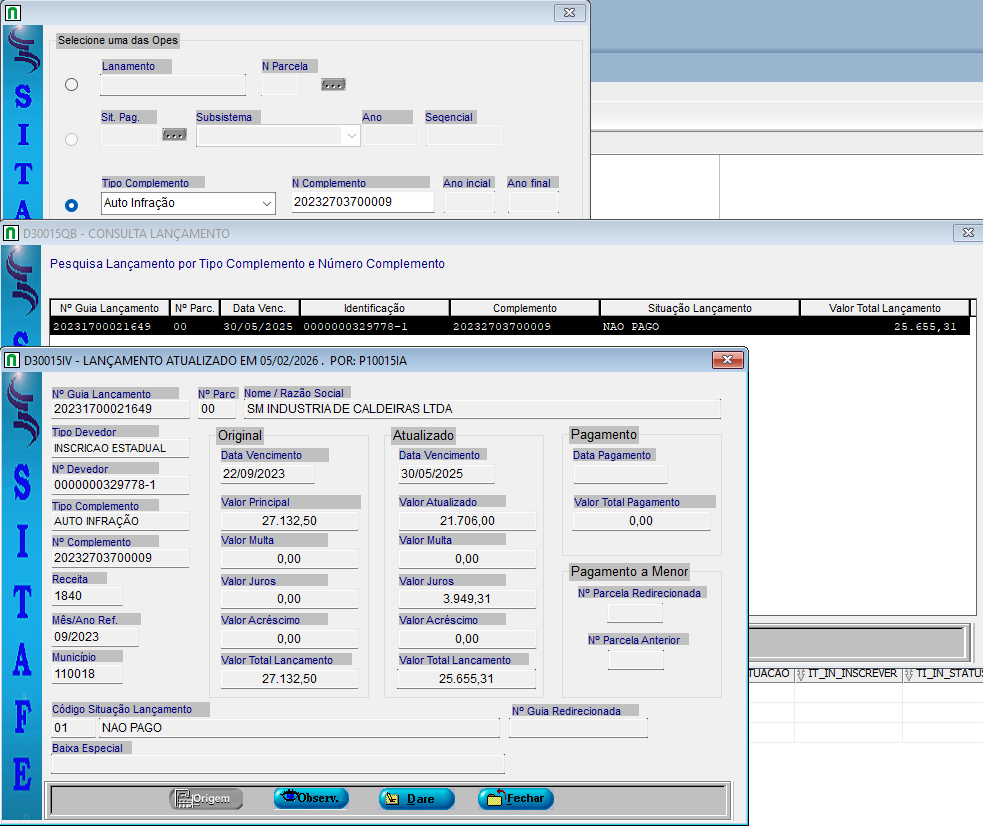This screenshot has width=983, height=832.
Task: Close the D30015IV lançamento window
Action: click(x=726, y=360)
